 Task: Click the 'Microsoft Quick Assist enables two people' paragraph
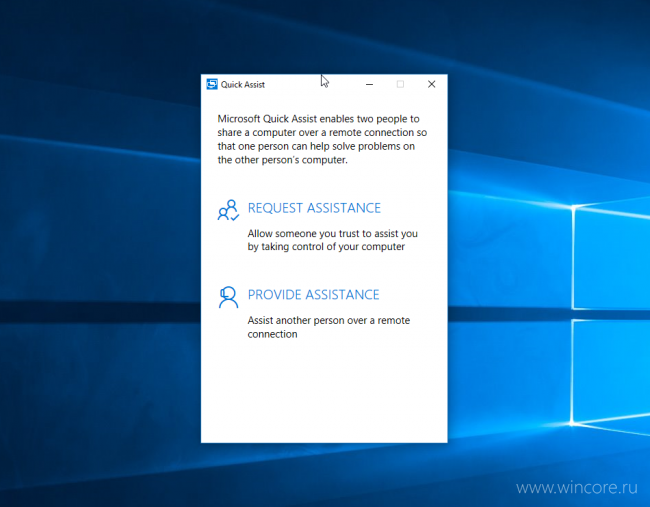(322, 139)
